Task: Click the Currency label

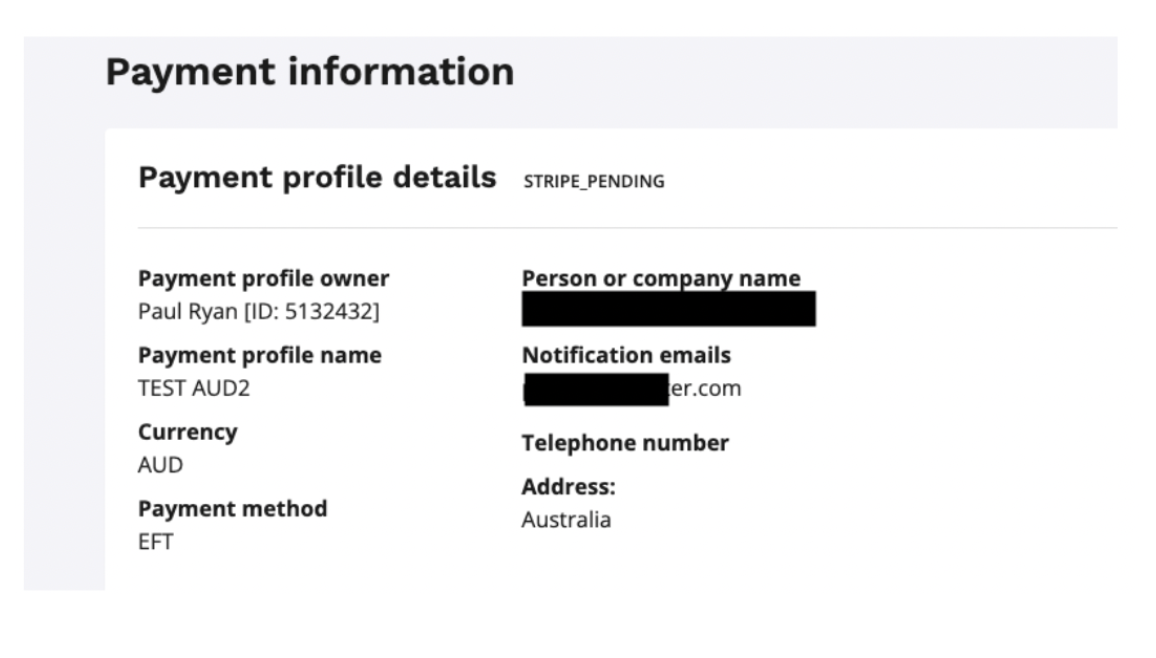Action: (x=187, y=432)
